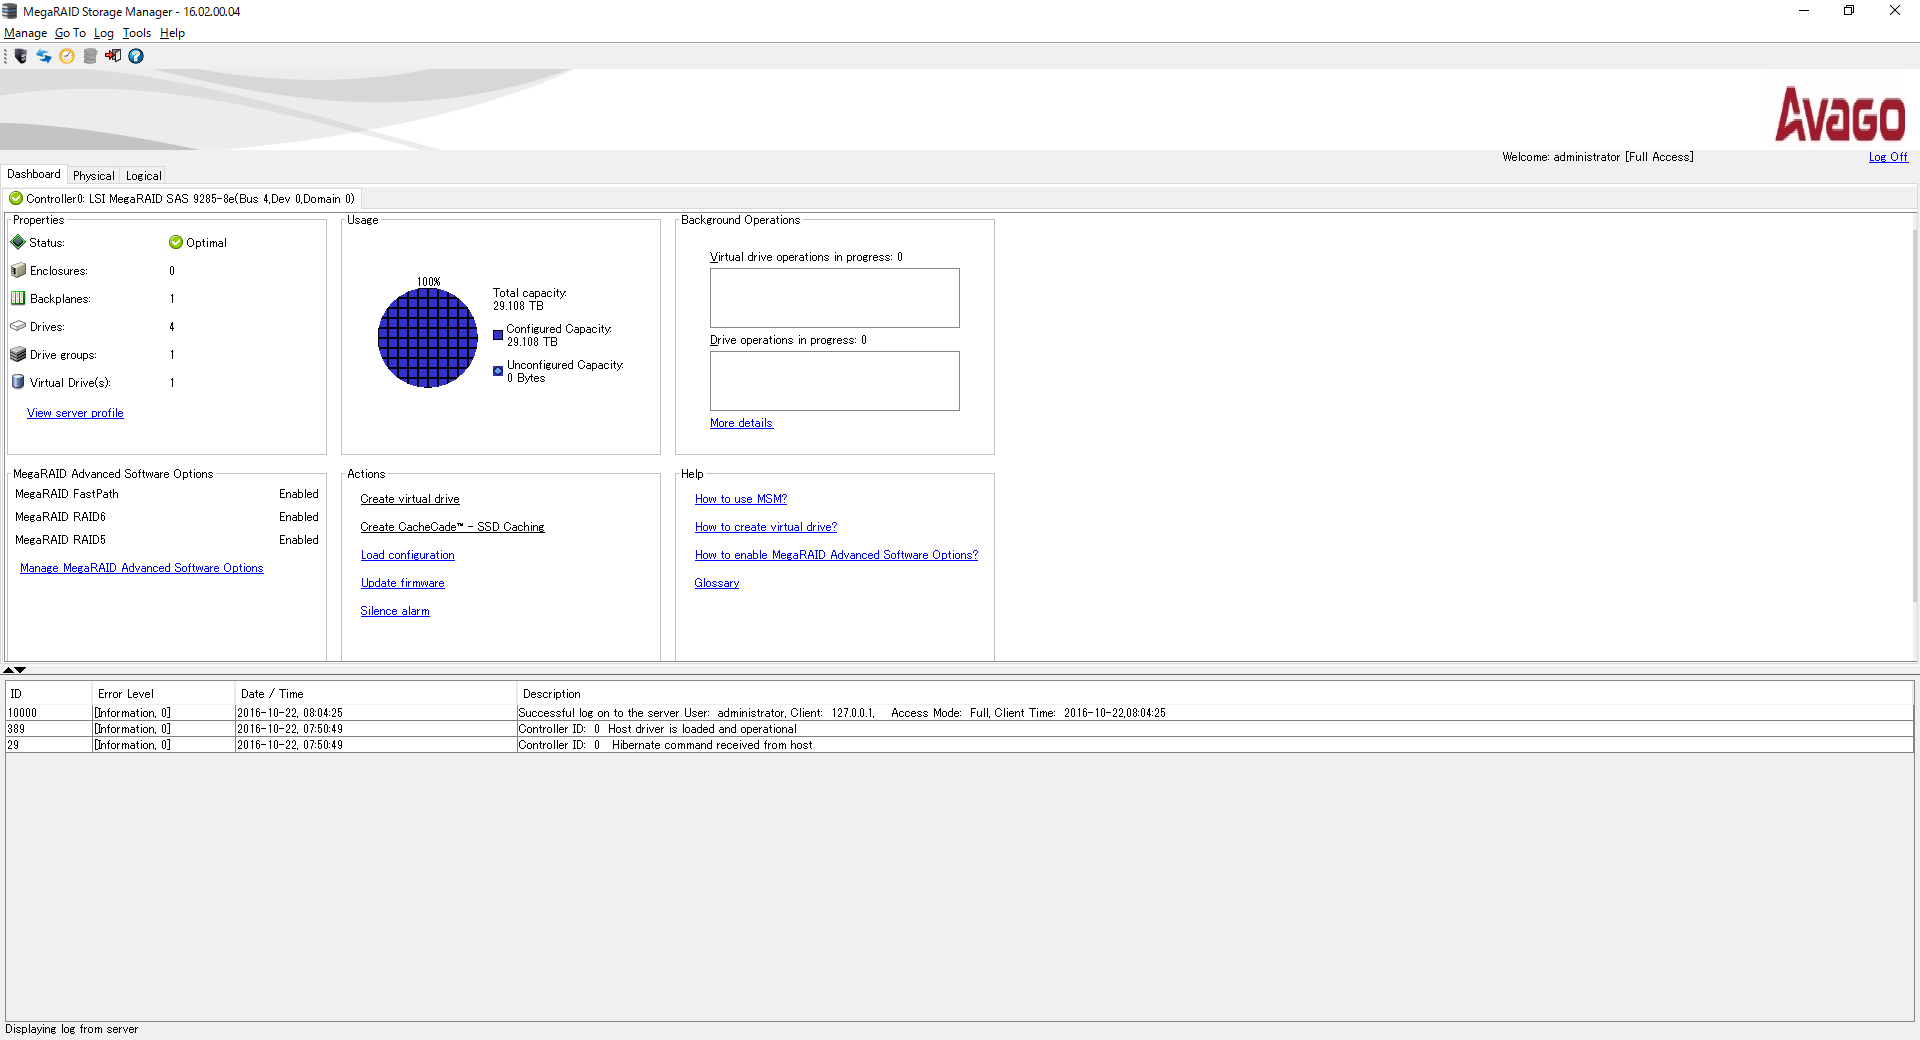Screen dimensions: 1920x1040
Task: Open the More details link
Action: point(741,423)
